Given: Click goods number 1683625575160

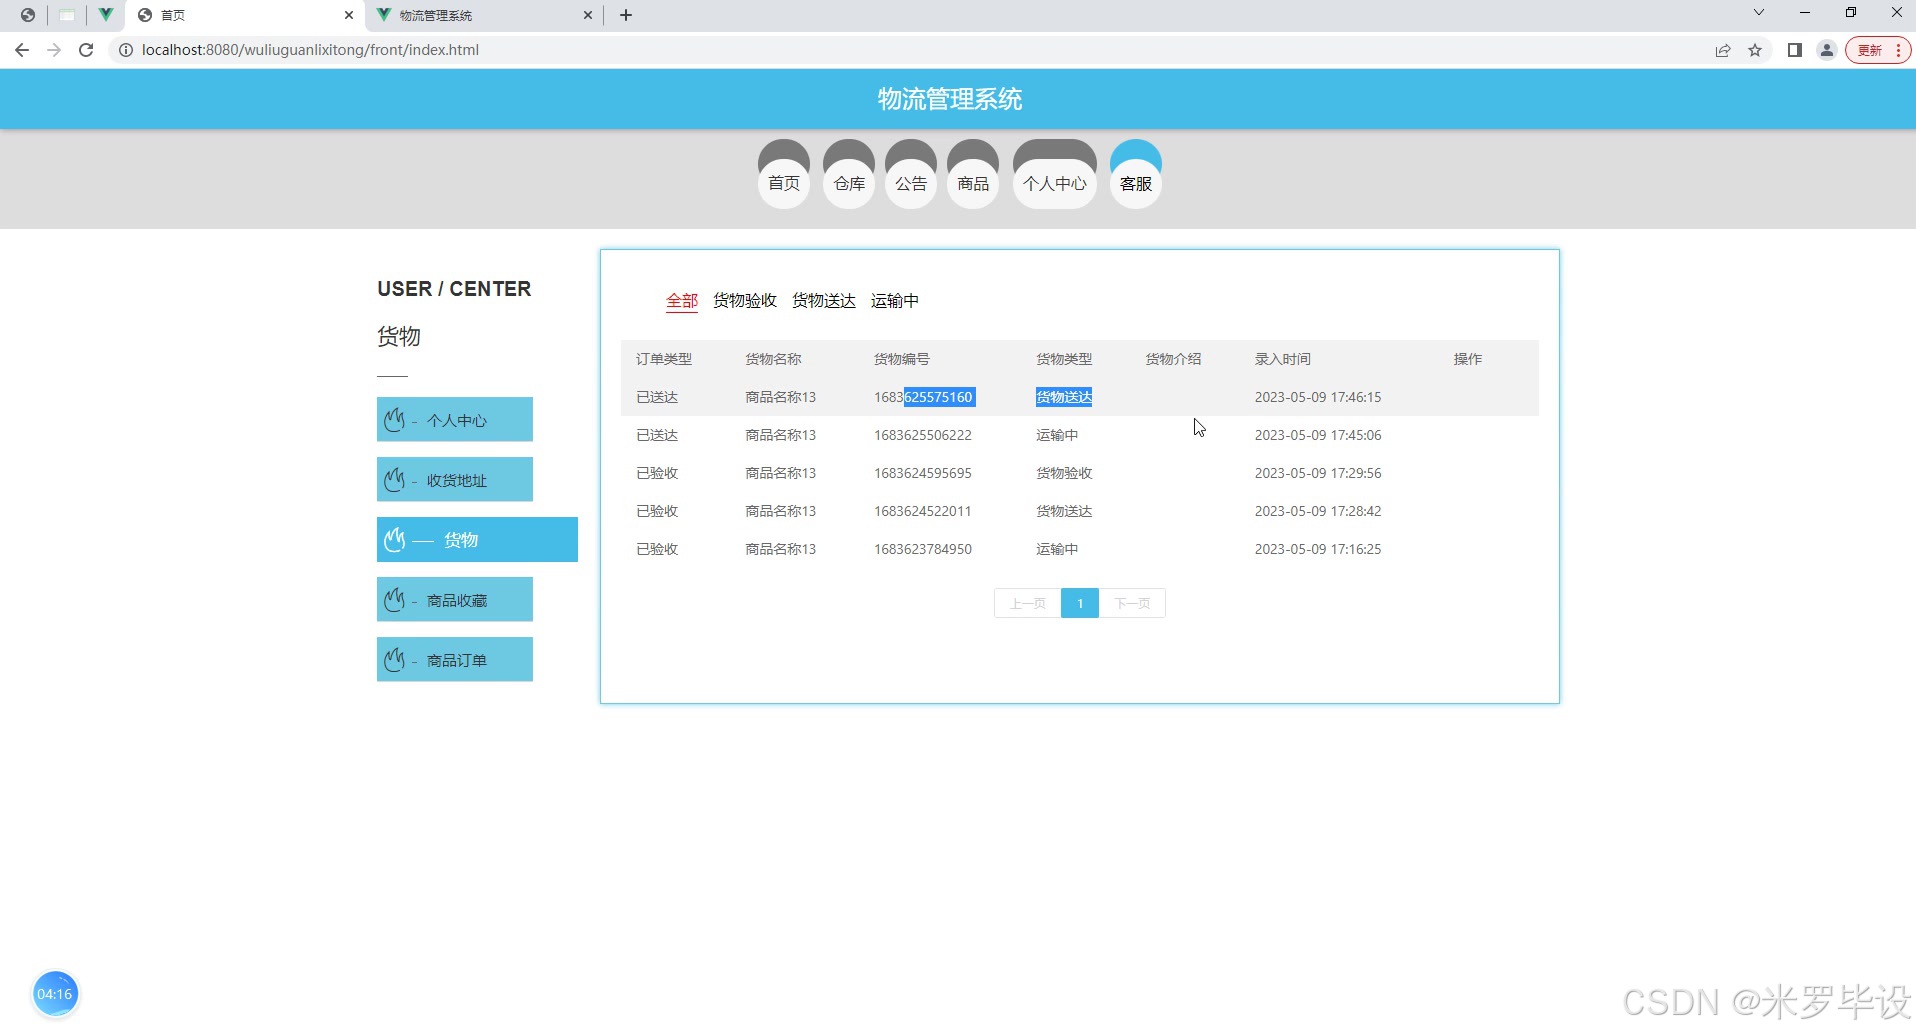Looking at the screenshot, I should (923, 397).
